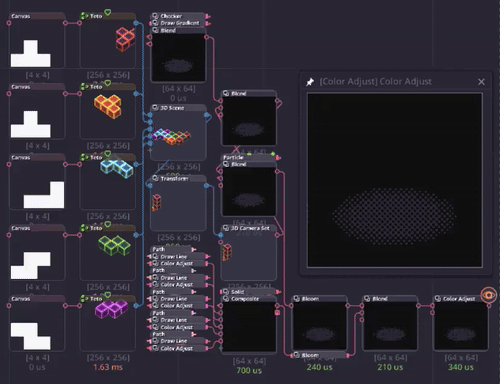Close the pinned Color Adjust preview panel

coord(481,82)
